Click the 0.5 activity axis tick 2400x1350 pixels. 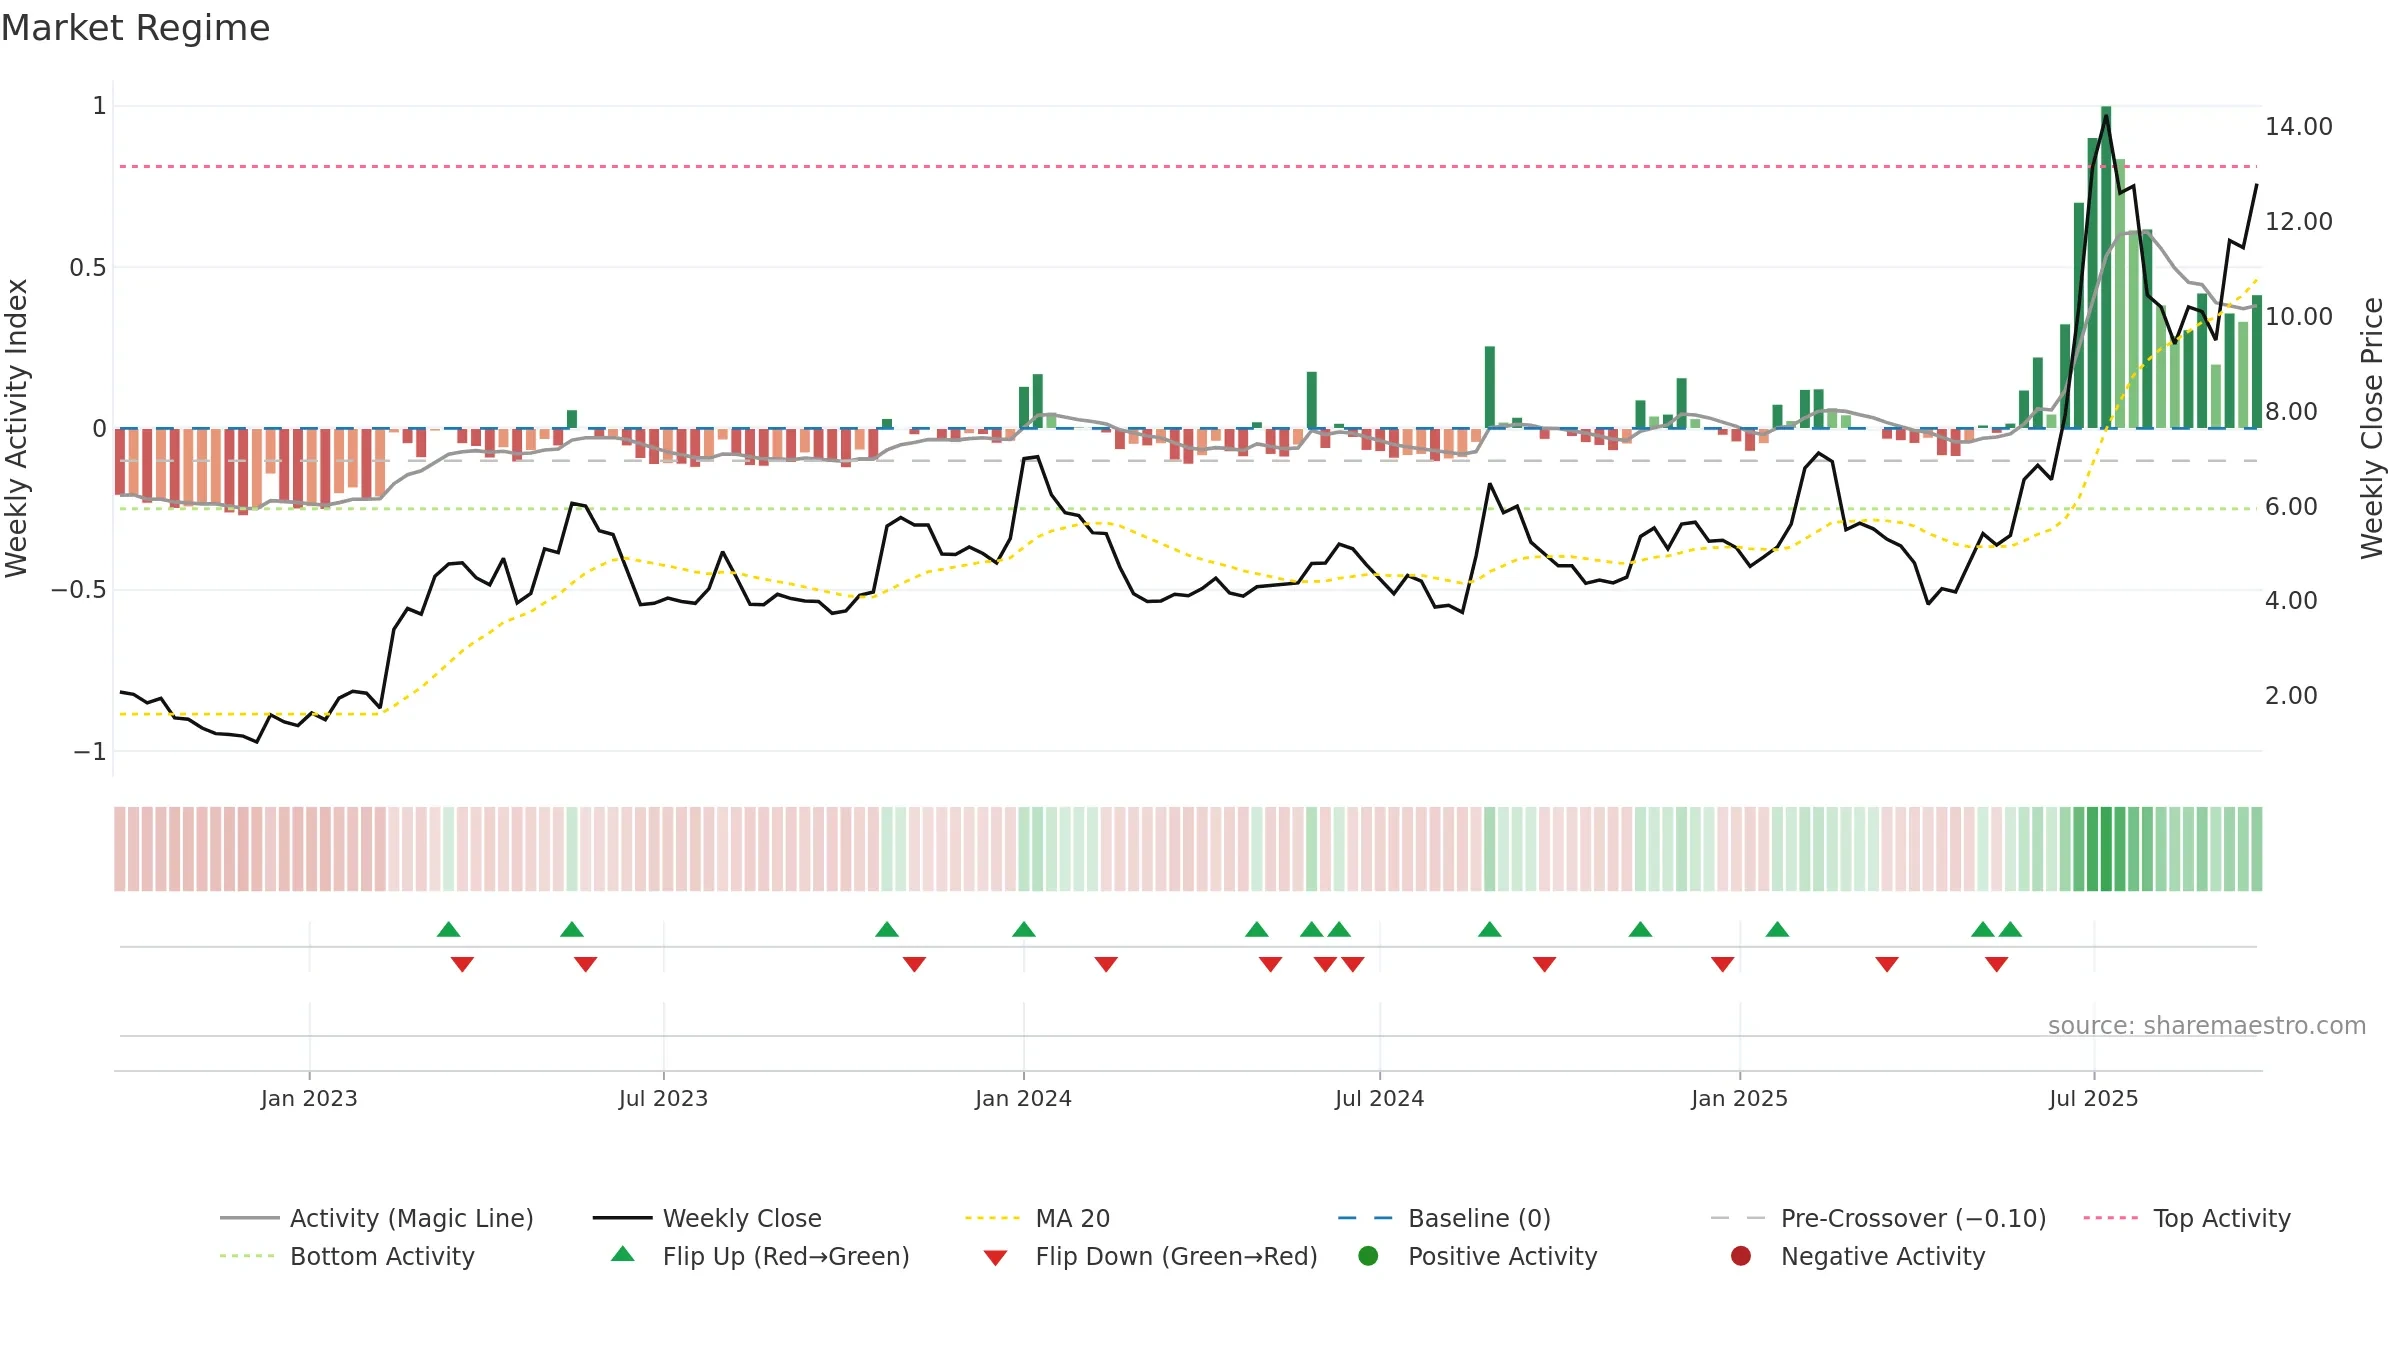point(88,268)
